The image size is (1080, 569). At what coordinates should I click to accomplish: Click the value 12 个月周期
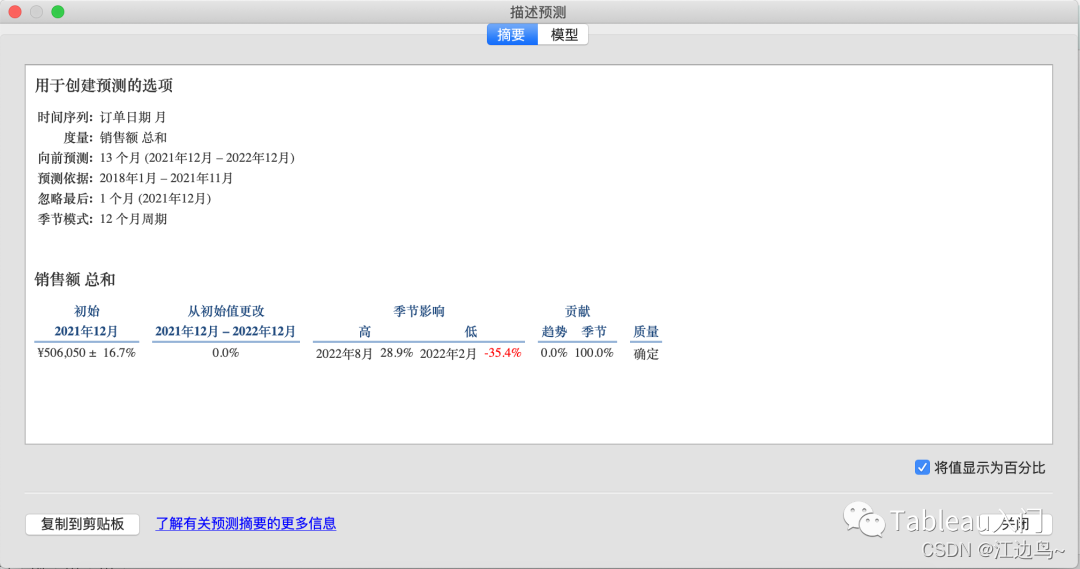click(x=133, y=219)
